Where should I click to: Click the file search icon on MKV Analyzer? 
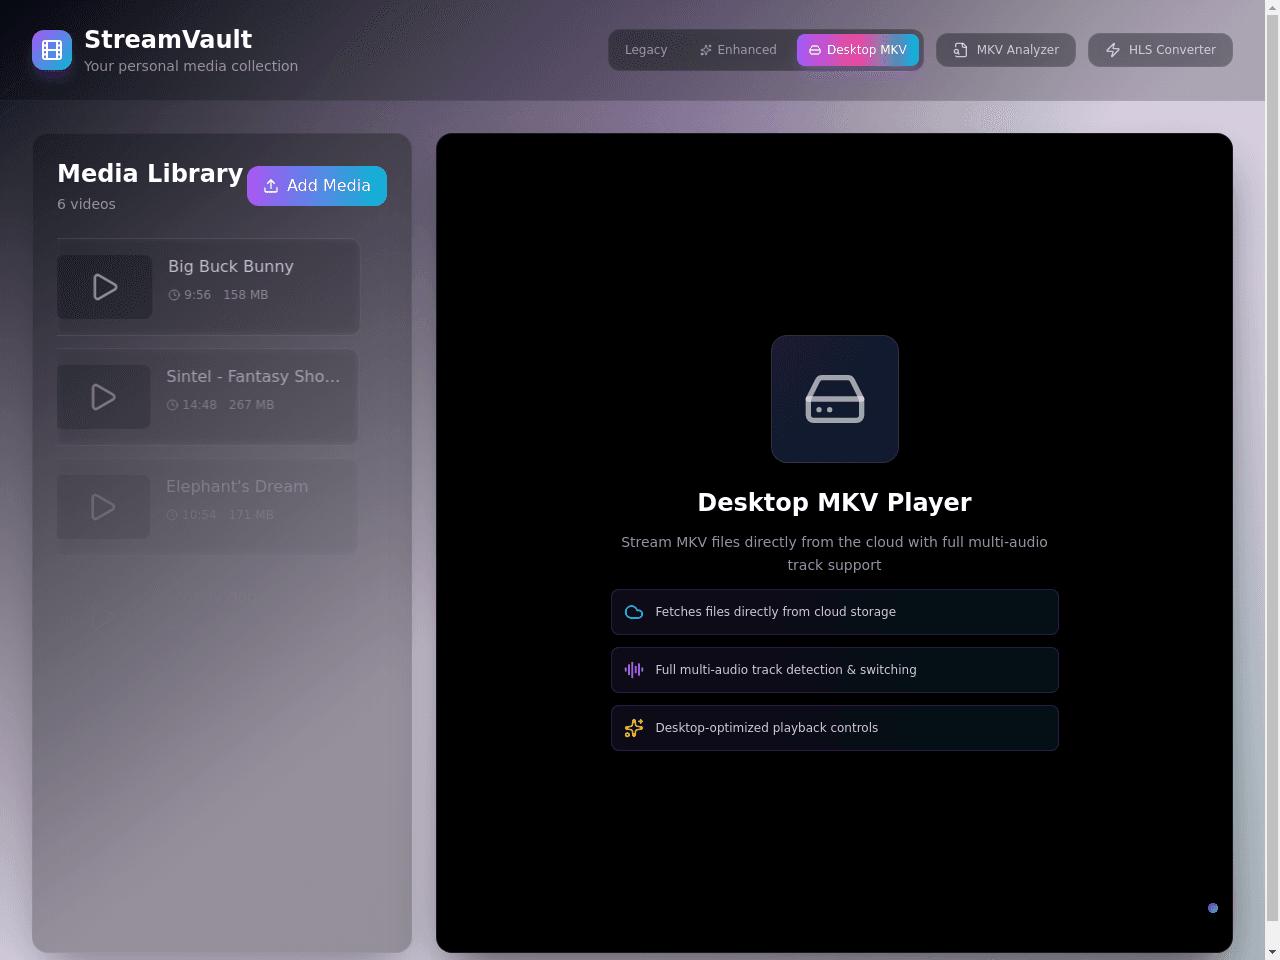[x=960, y=50]
